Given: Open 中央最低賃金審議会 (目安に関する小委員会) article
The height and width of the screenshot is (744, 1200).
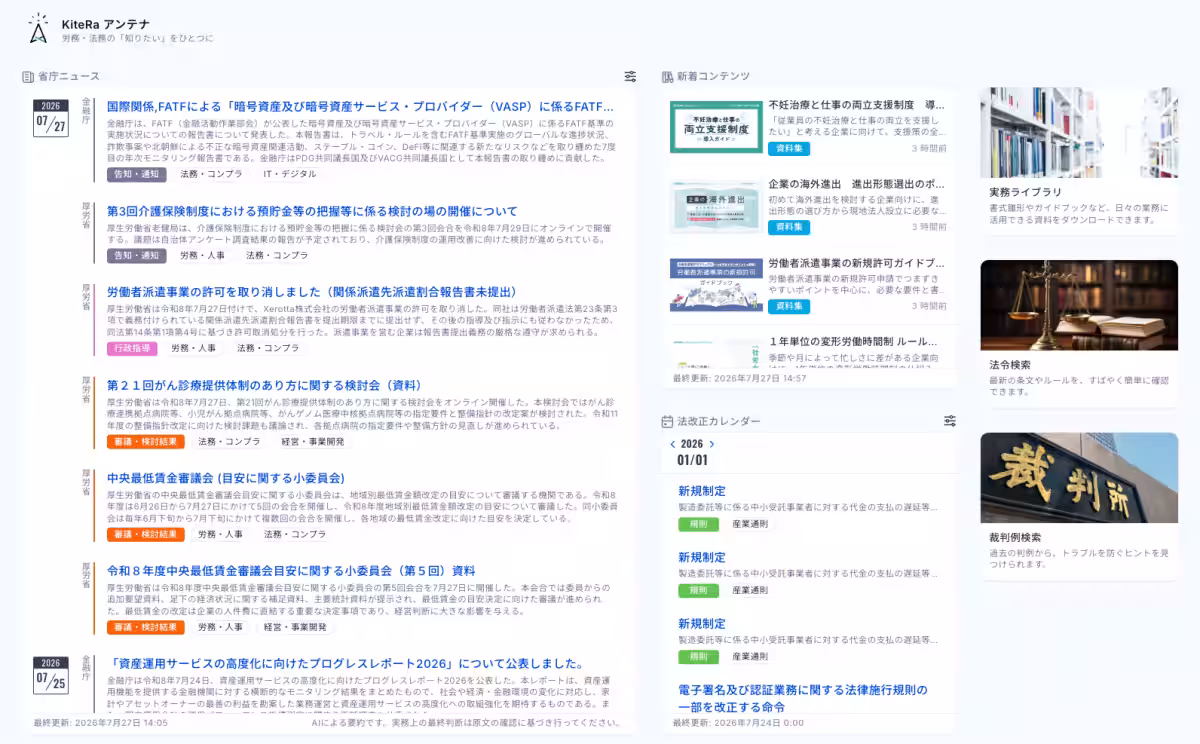Looking at the screenshot, I should click(226, 478).
